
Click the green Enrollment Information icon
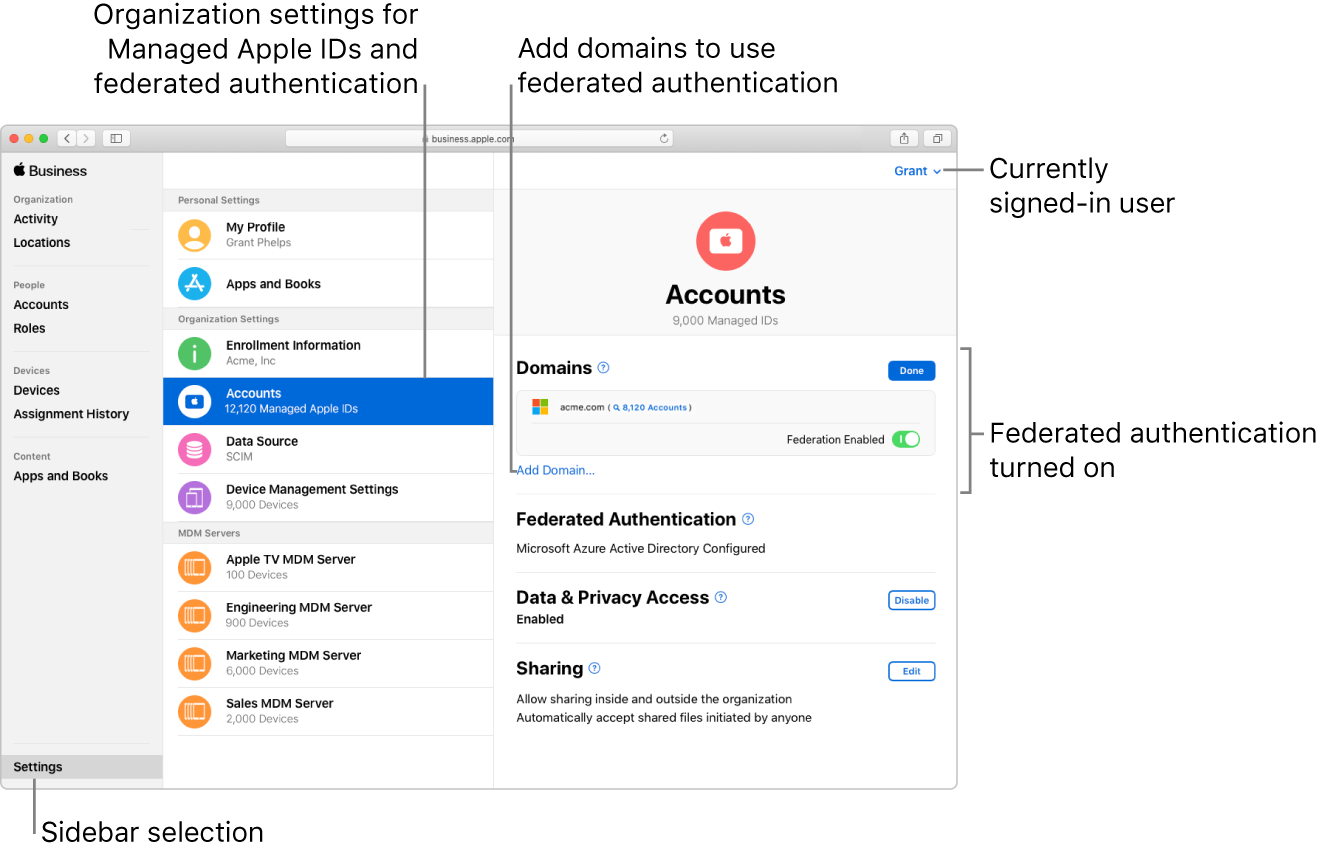tap(194, 353)
